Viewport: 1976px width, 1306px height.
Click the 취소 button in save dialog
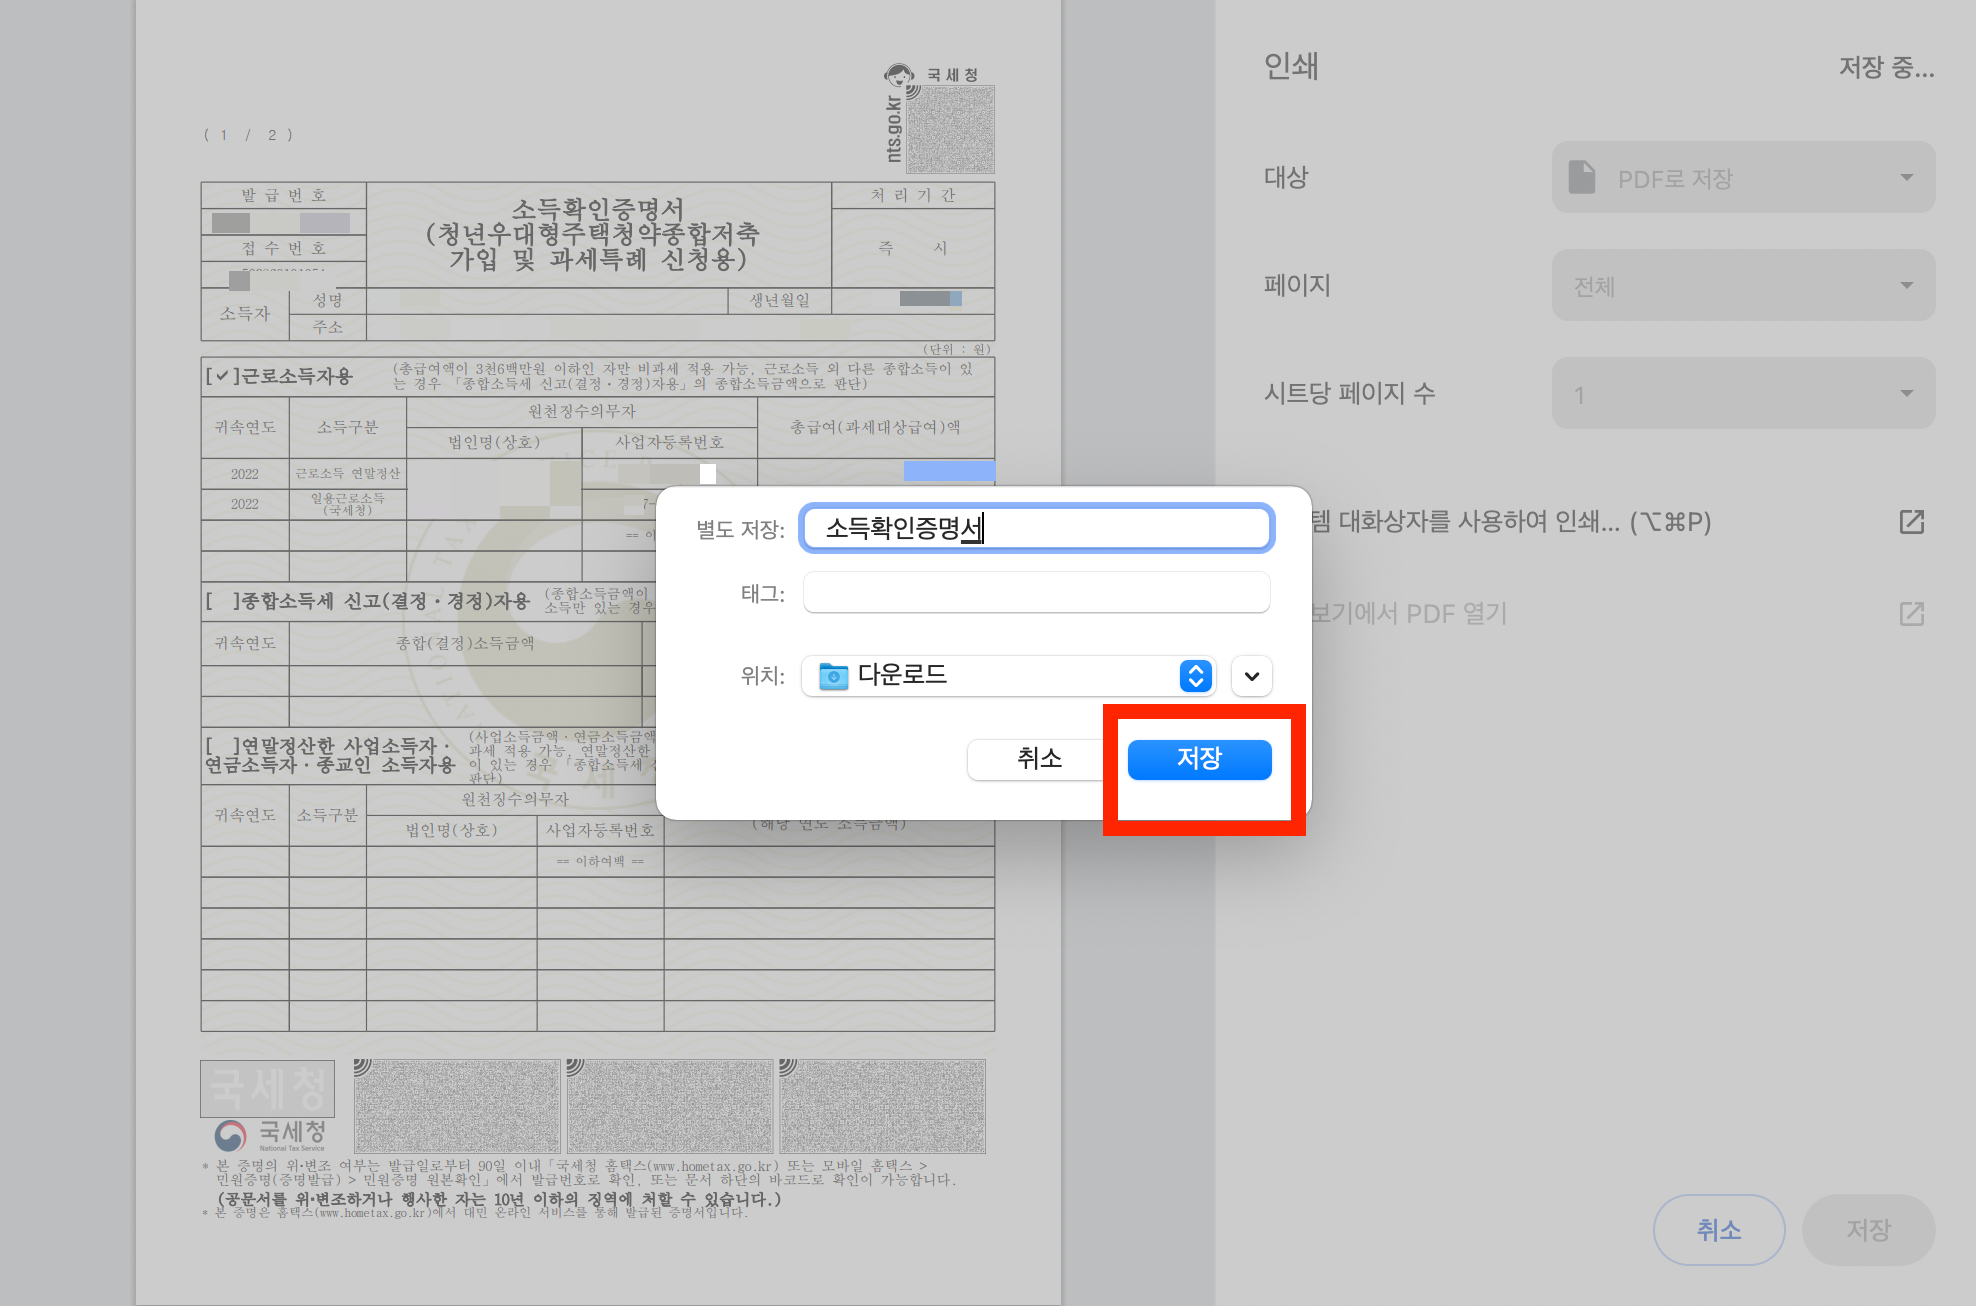coord(1039,759)
